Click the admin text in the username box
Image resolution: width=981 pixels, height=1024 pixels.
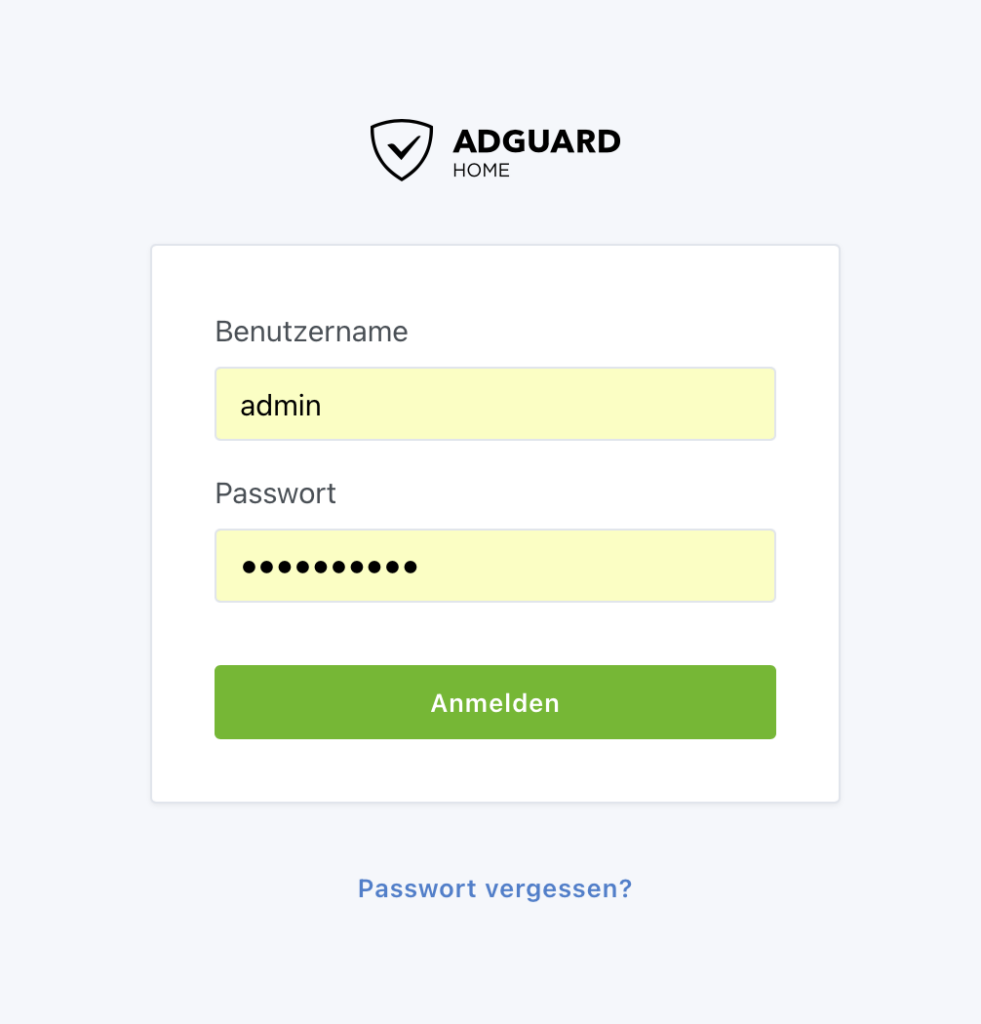click(280, 404)
